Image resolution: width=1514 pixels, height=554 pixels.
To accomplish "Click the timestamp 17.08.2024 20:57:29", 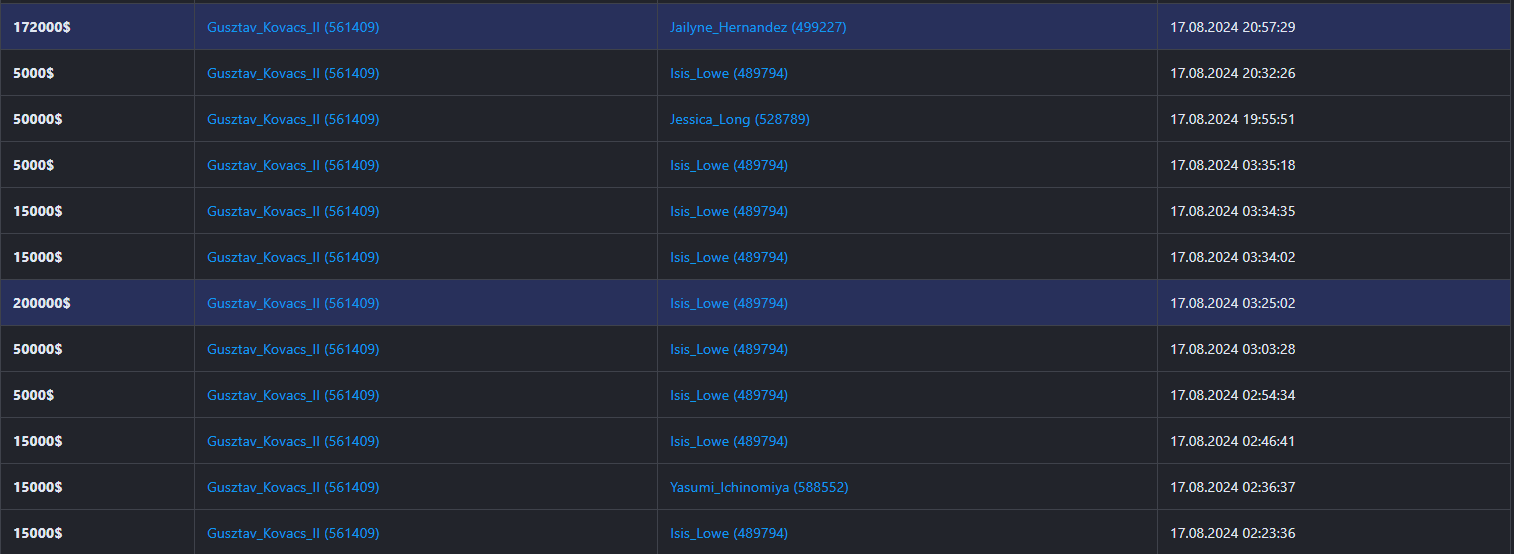I will [x=1232, y=27].
